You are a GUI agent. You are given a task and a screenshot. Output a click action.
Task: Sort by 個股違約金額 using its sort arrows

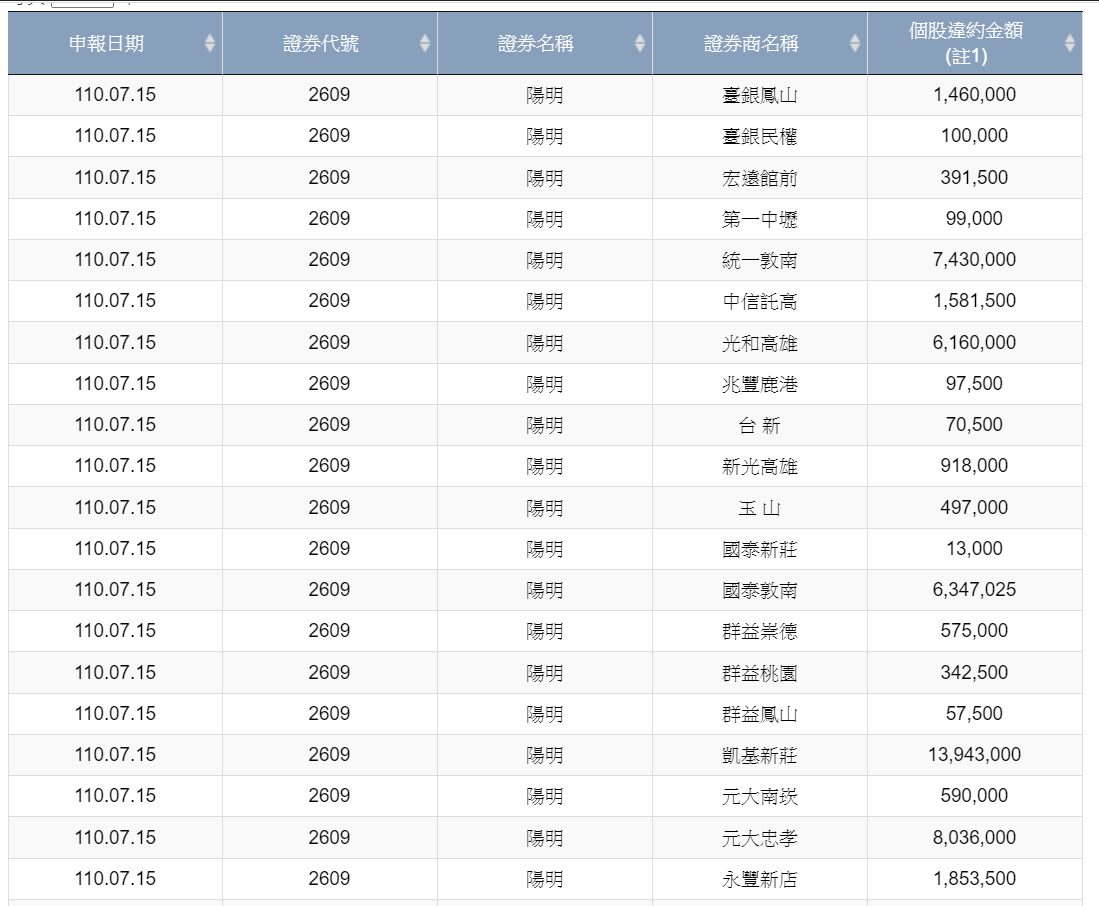pyautogui.click(x=1070, y=43)
